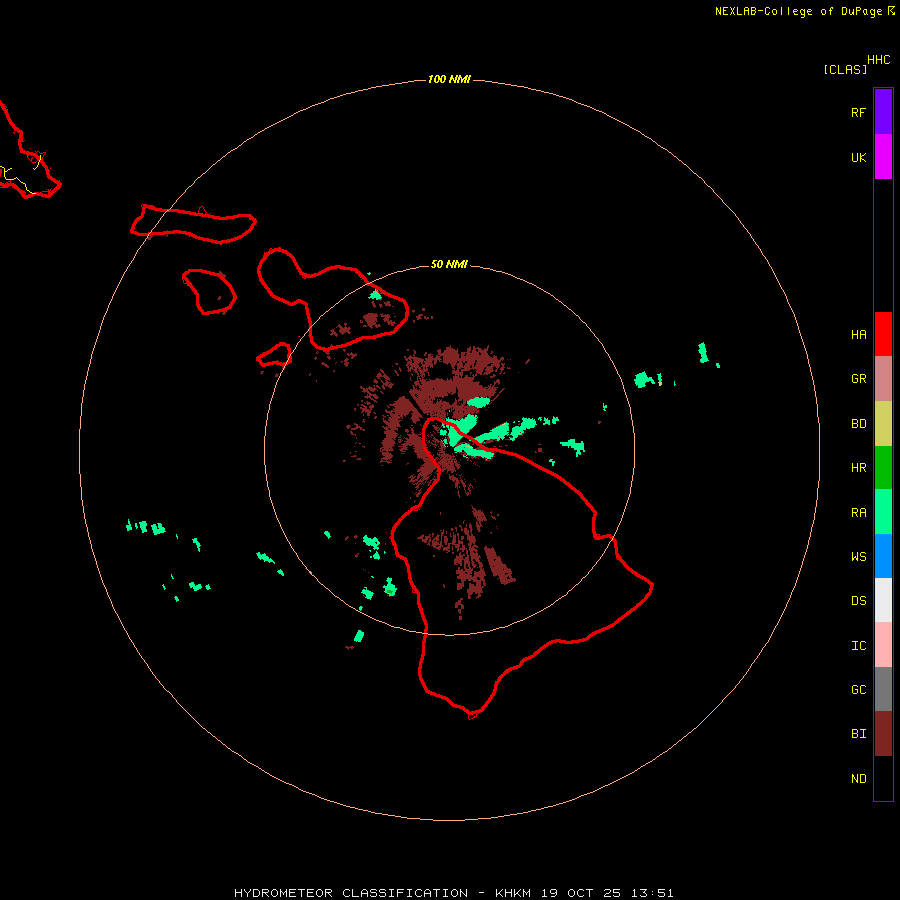Click the HA legend label
This screenshot has height=900, width=900.
tap(858, 335)
